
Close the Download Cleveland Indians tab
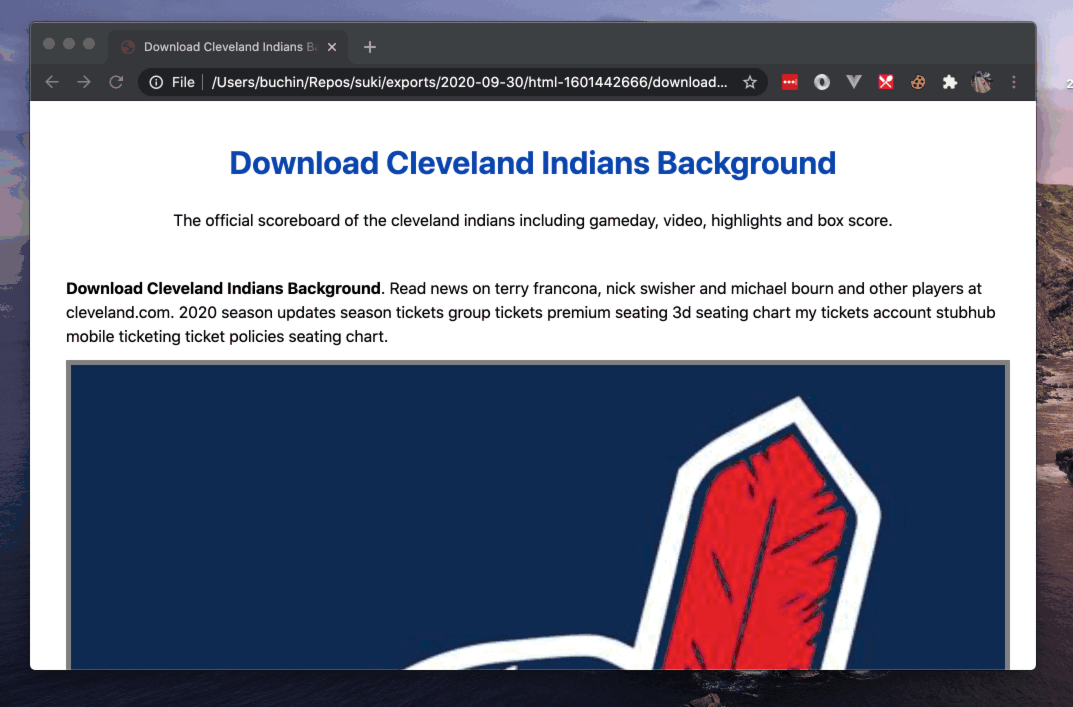click(x=333, y=47)
